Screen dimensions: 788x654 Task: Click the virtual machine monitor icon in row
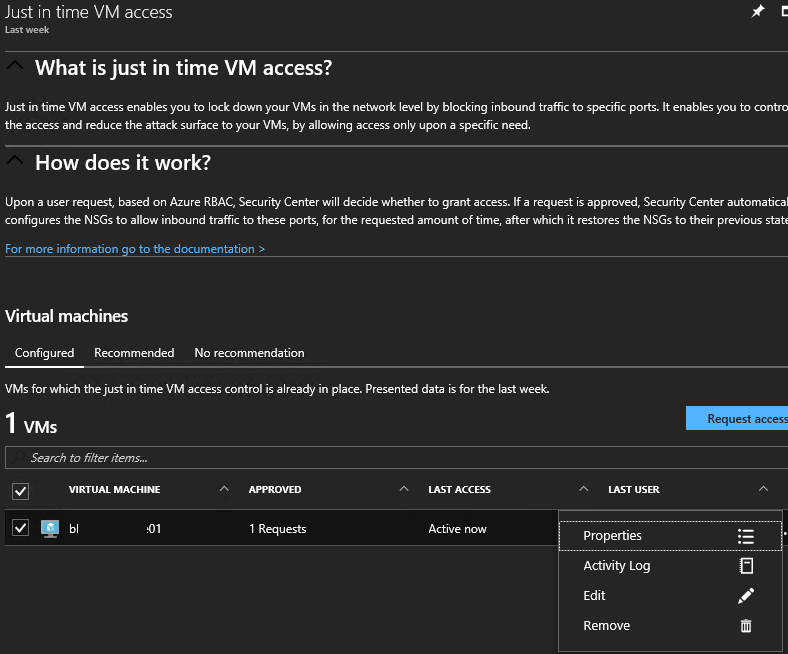(50, 529)
